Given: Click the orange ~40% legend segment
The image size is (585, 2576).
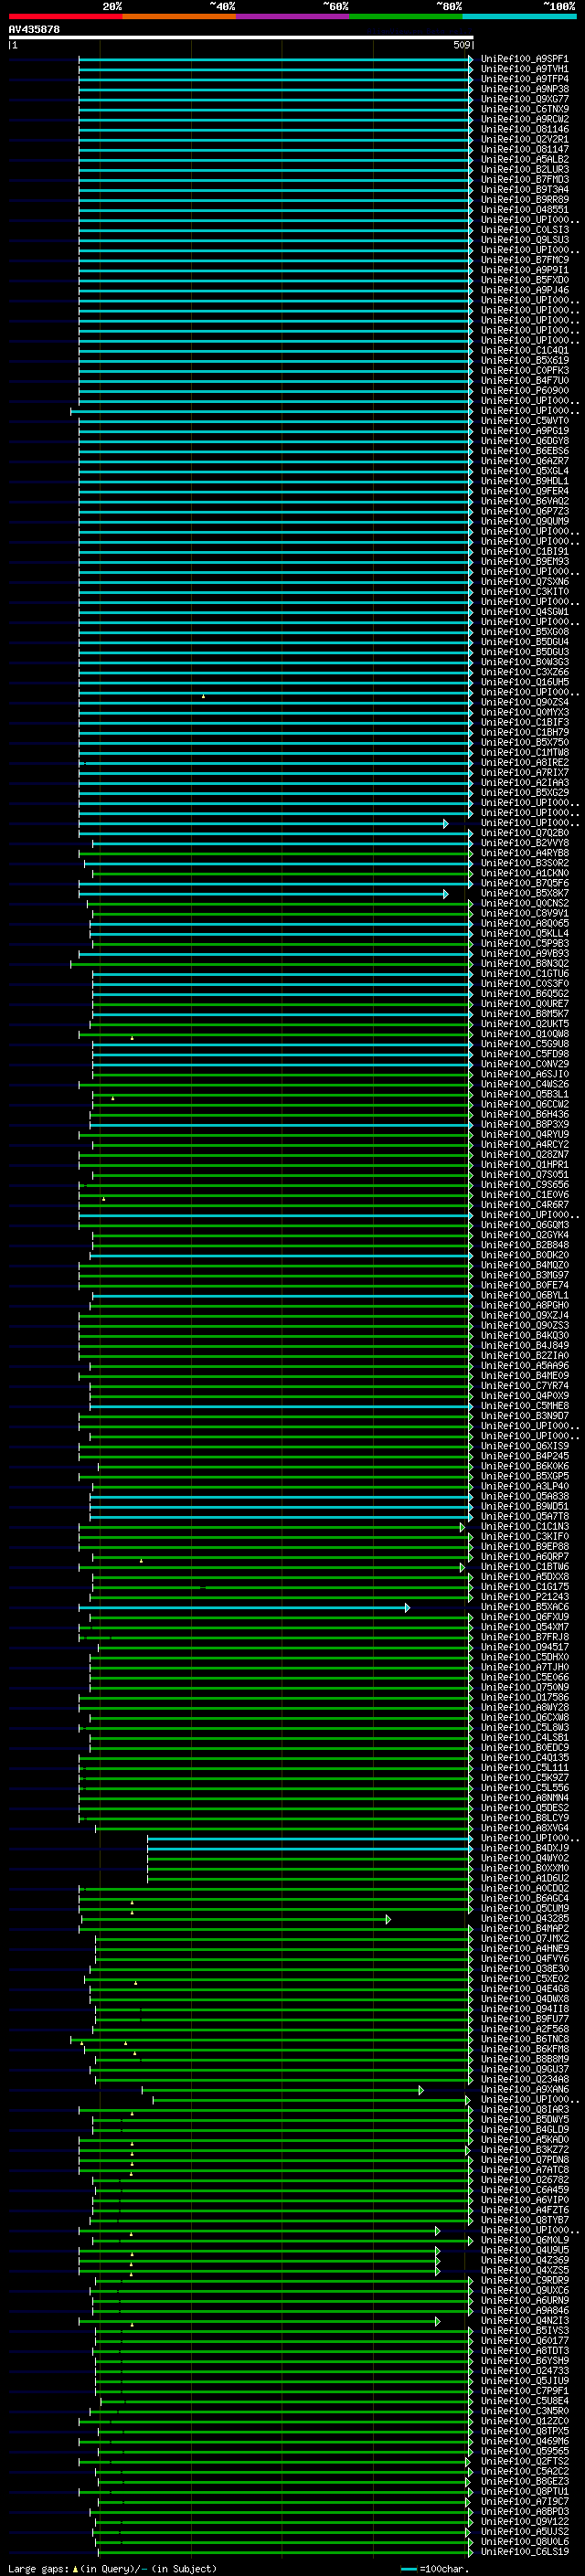Looking at the screenshot, I should 179,16.
